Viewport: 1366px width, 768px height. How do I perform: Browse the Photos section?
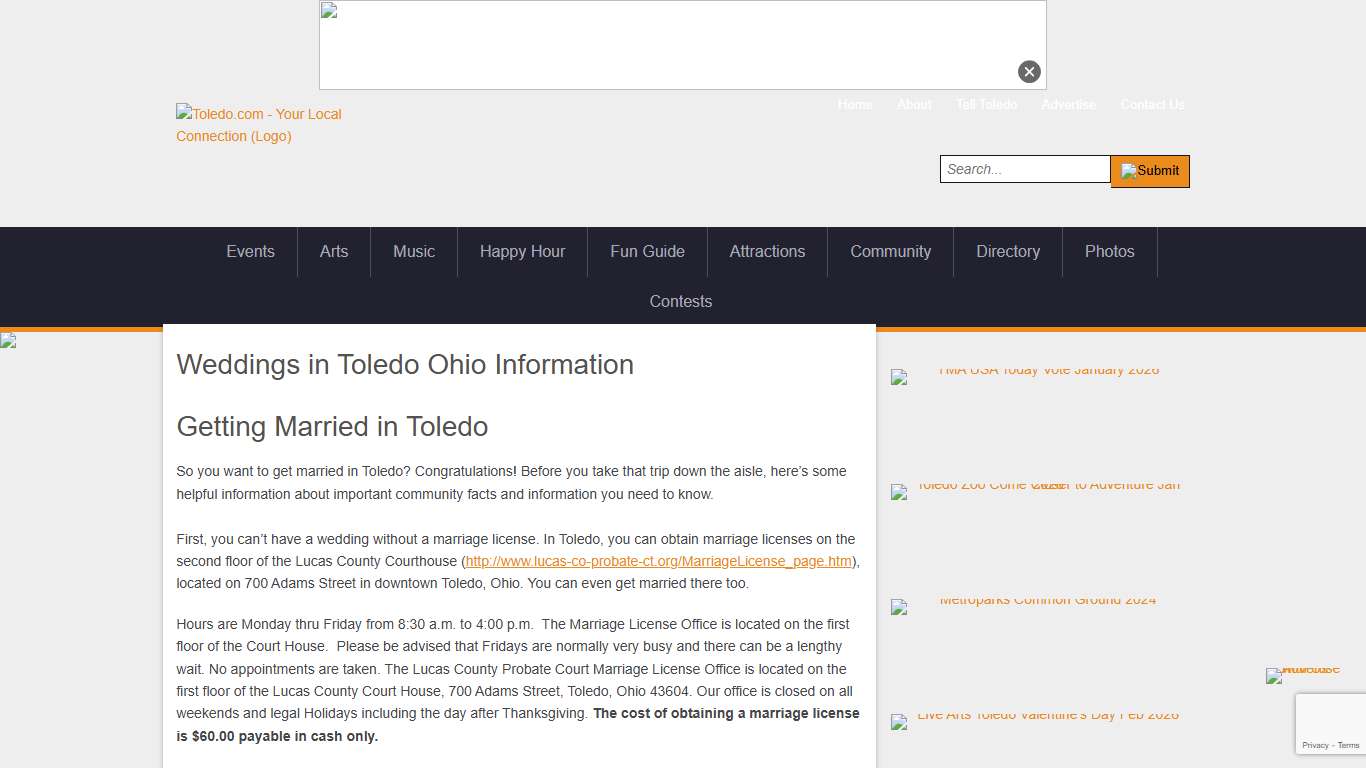pos(1109,252)
